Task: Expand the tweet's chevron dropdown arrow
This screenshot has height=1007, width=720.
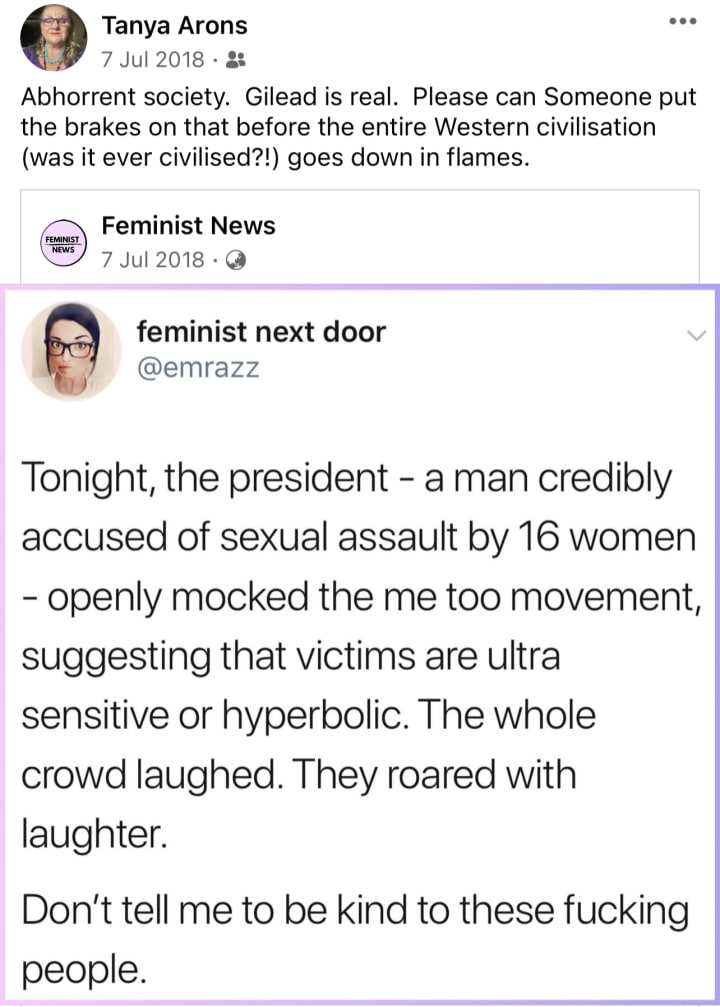Action: [x=697, y=339]
